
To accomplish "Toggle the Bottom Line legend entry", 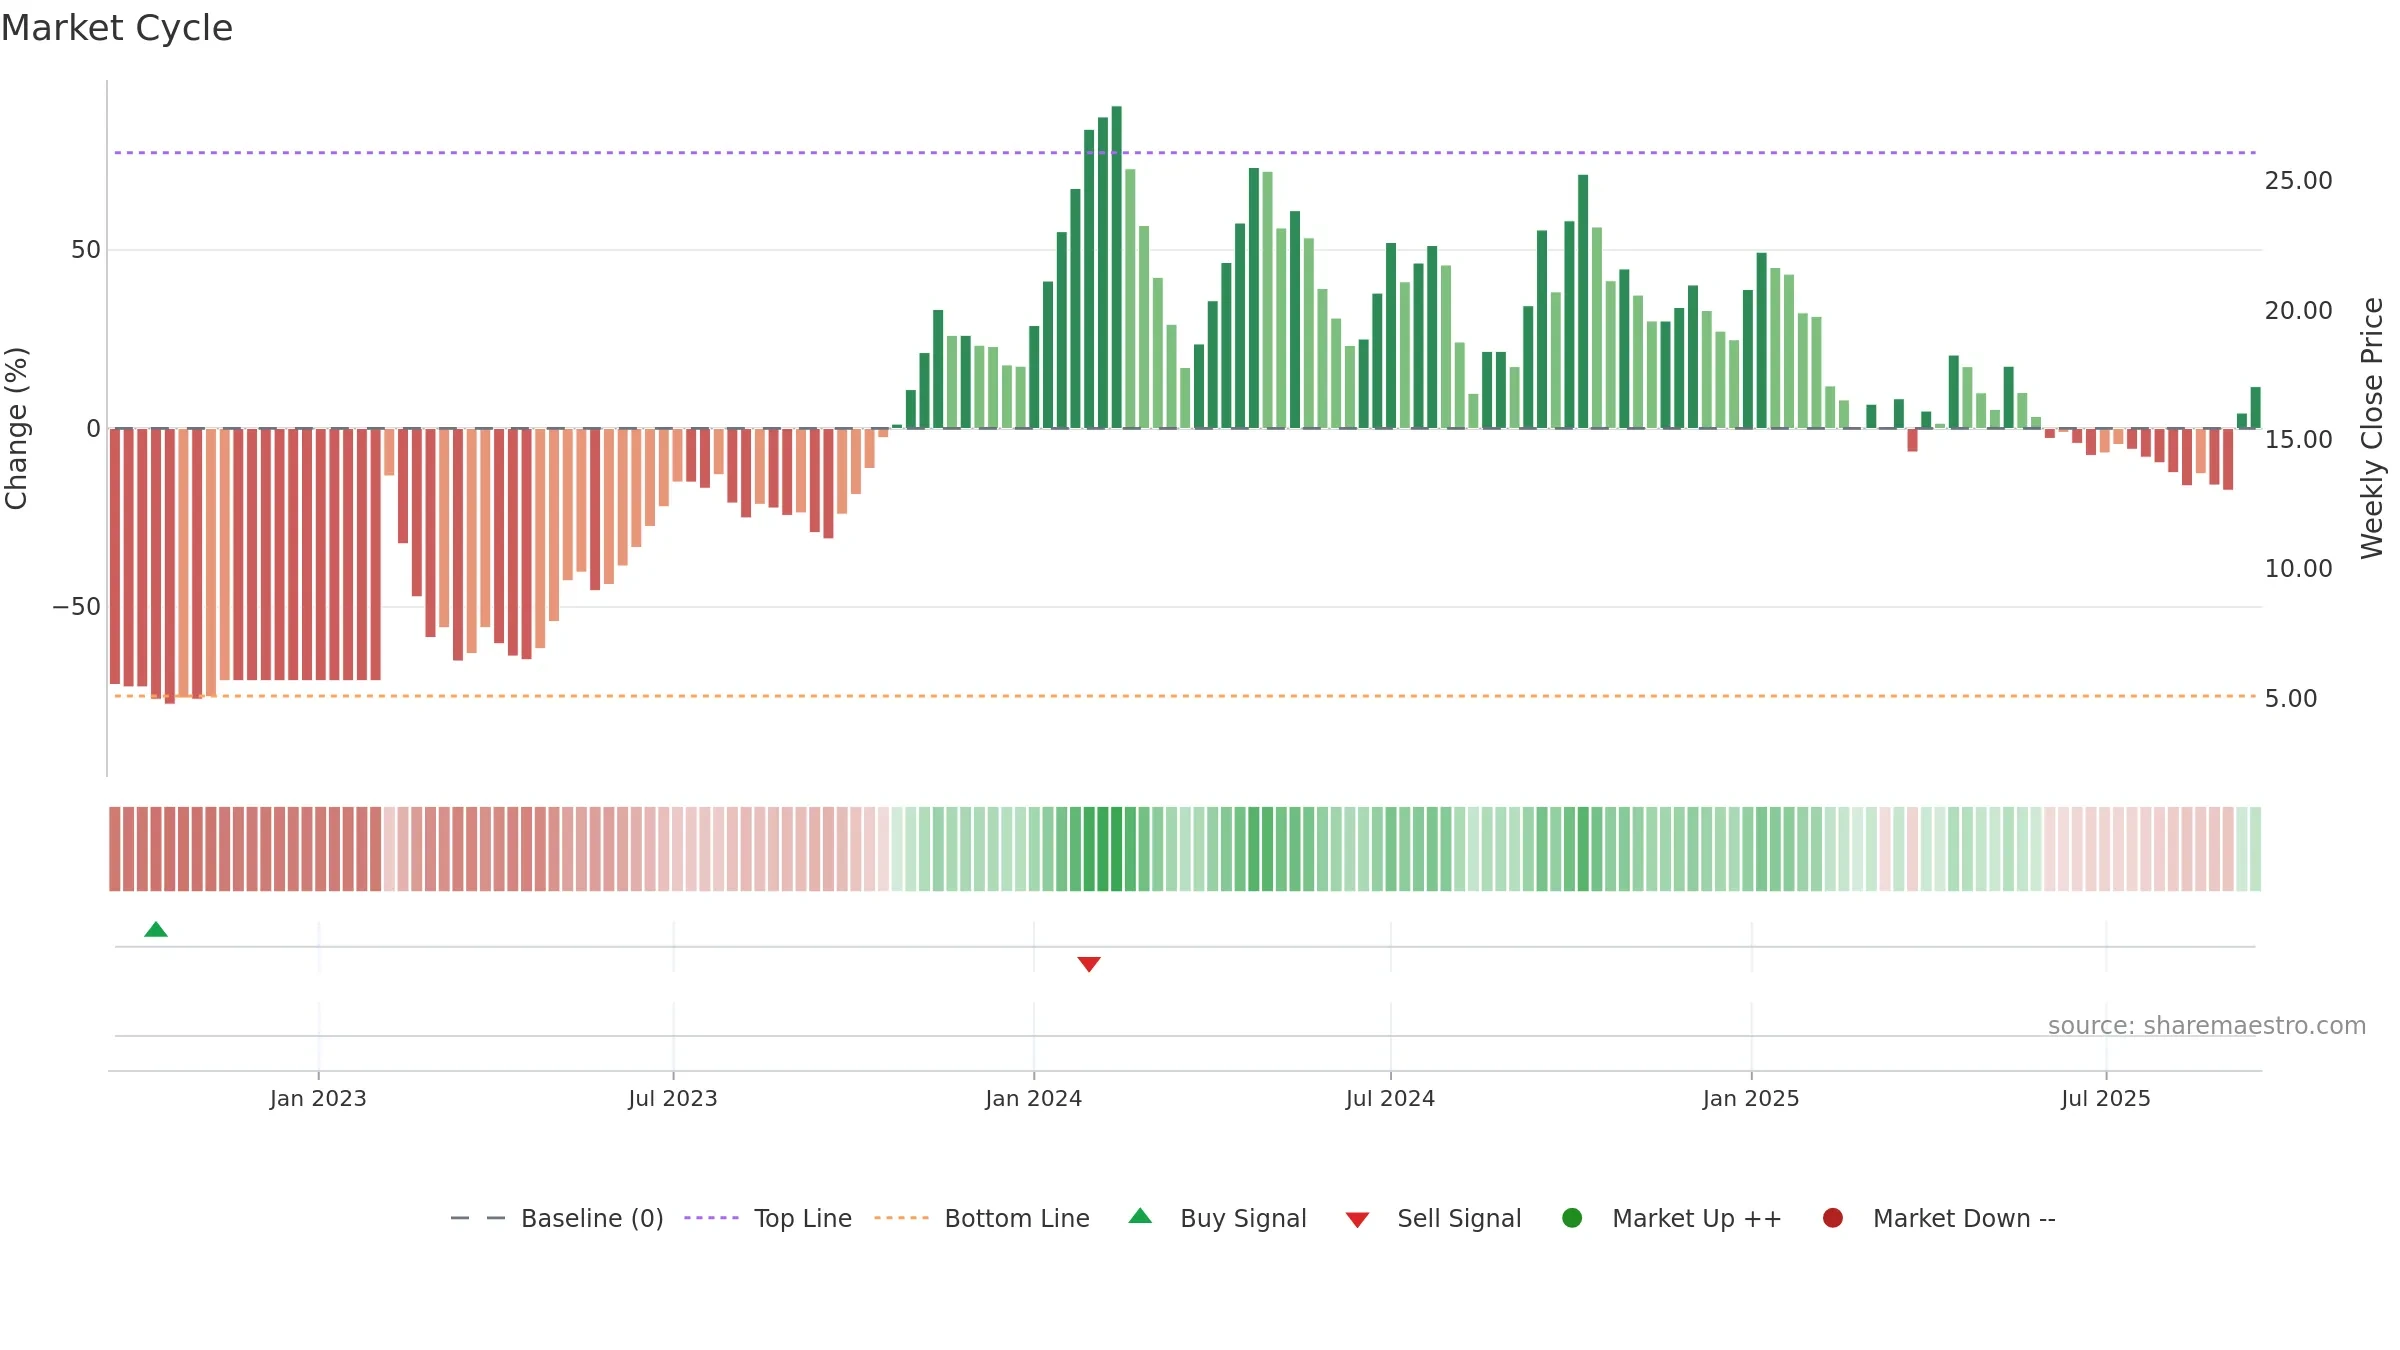I will point(982,1218).
